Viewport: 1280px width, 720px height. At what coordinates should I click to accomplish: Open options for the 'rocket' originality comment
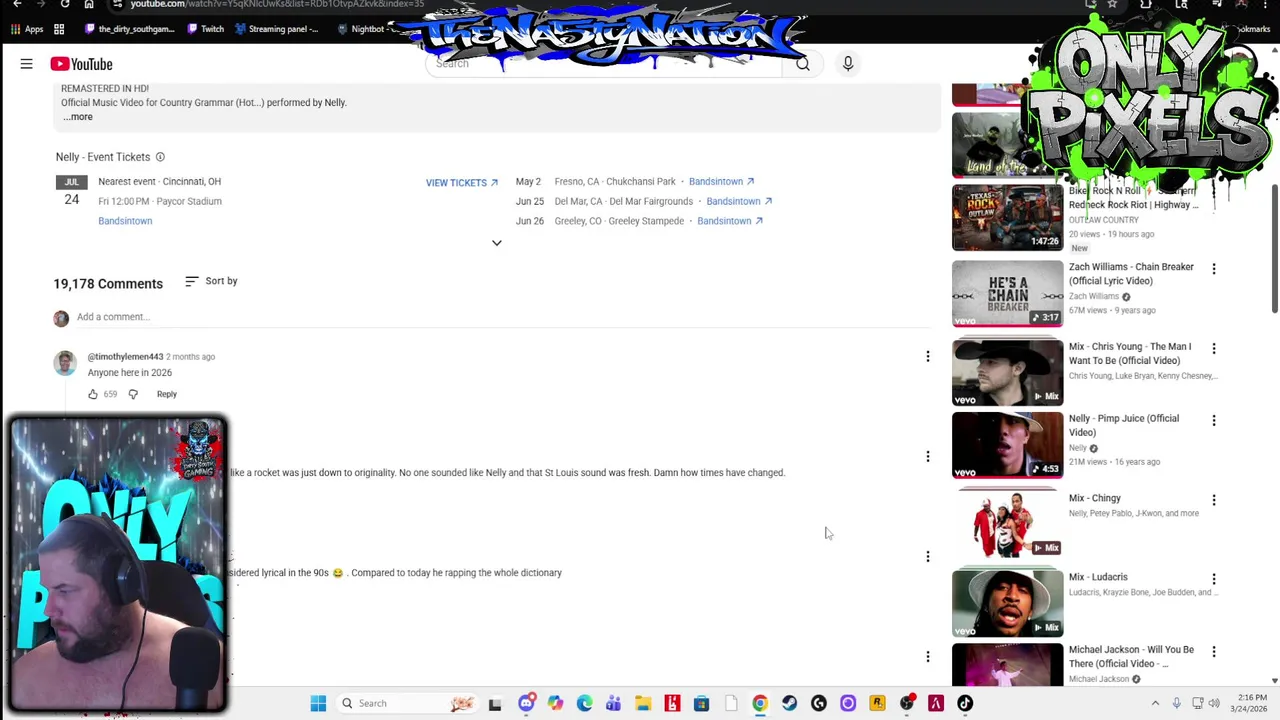tap(927, 456)
